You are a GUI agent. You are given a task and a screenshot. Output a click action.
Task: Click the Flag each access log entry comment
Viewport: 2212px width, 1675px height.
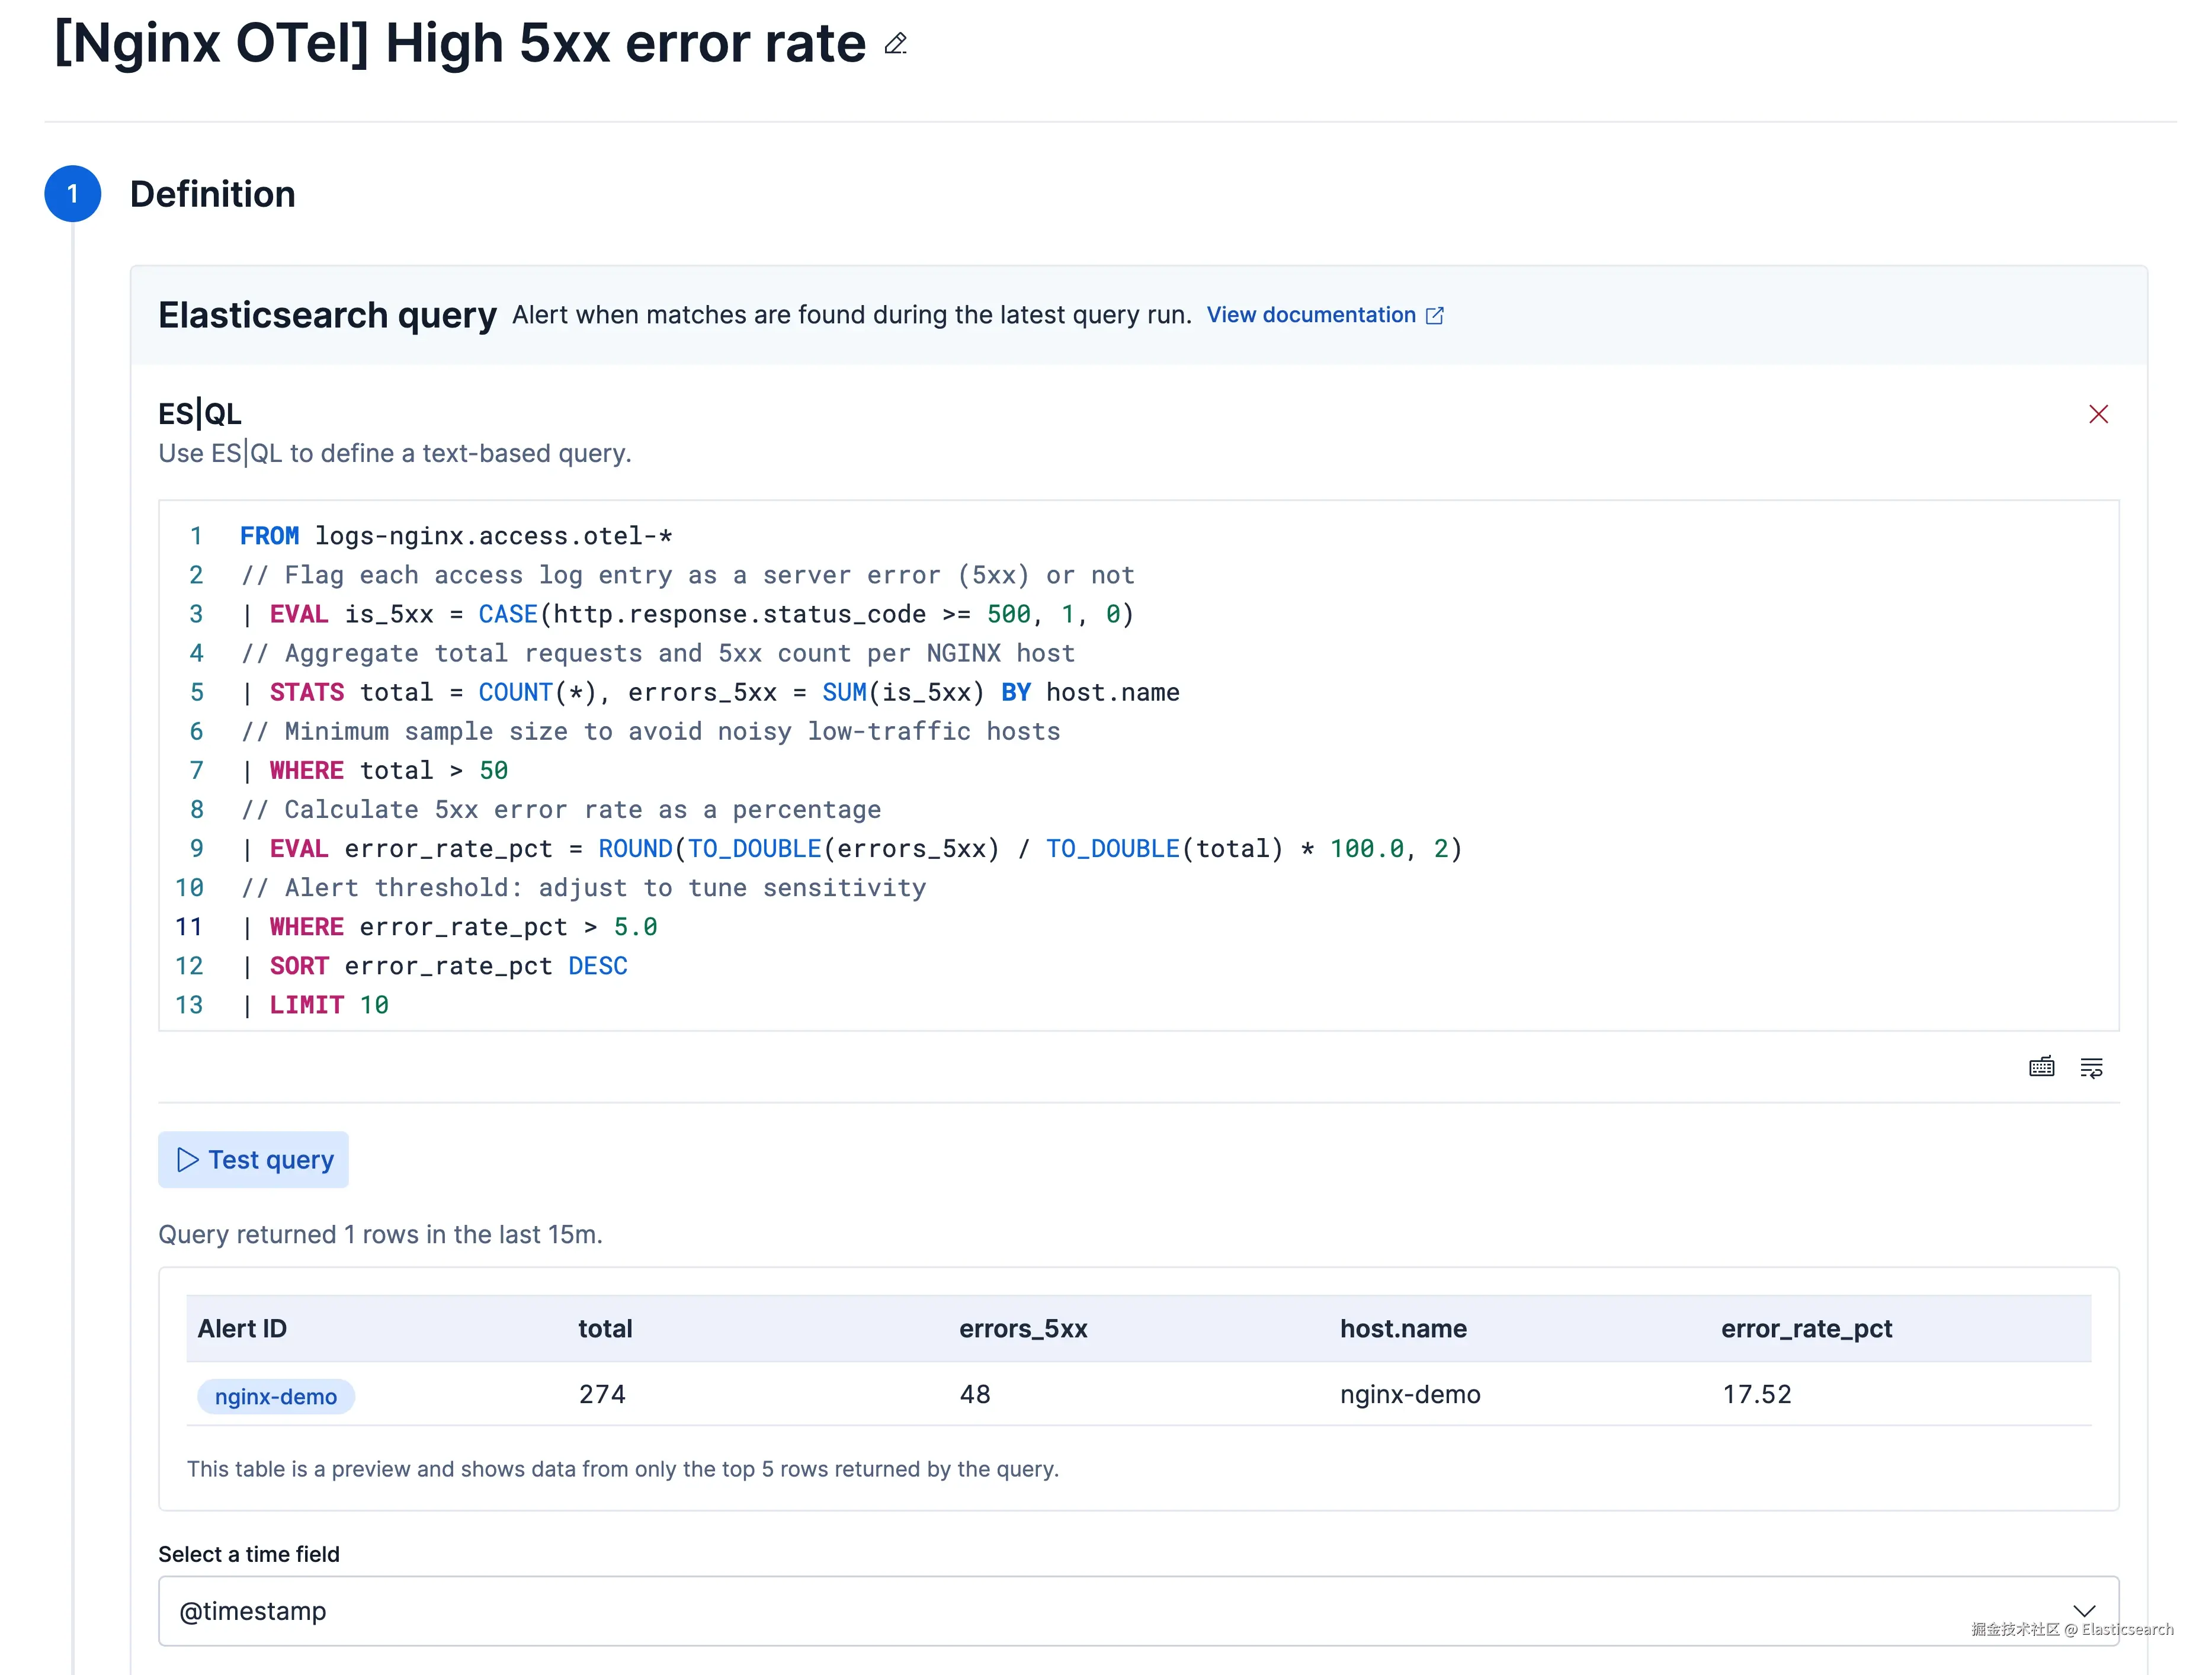click(x=687, y=575)
